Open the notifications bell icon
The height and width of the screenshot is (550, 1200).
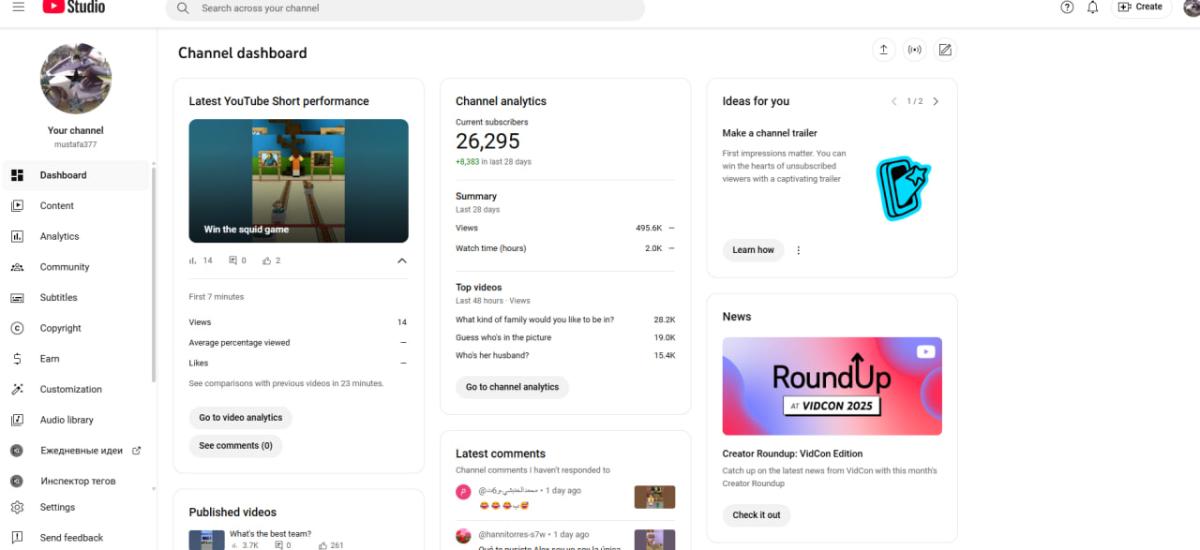tap(1093, 7)
